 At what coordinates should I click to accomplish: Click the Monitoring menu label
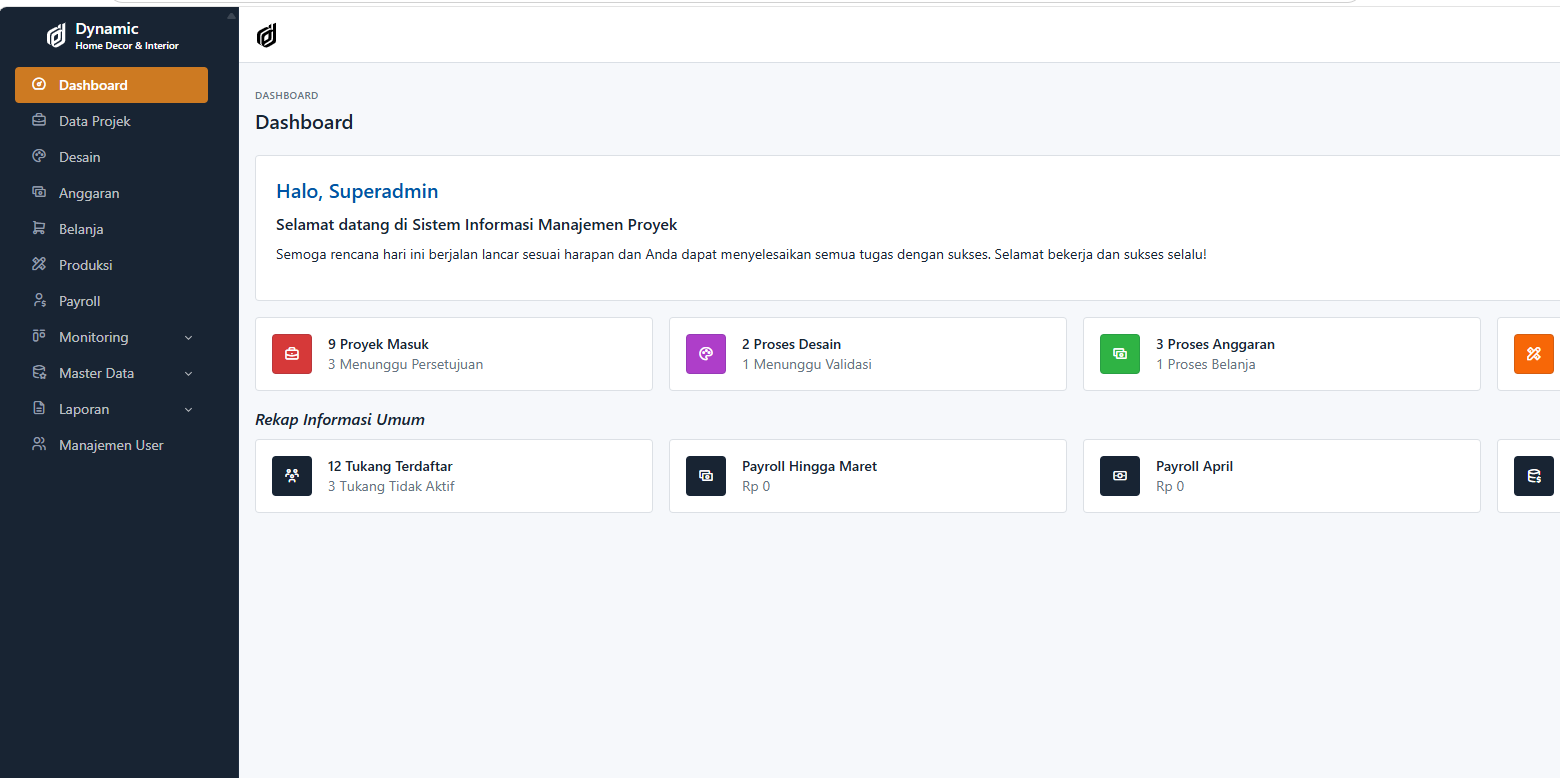click(94, 337)
